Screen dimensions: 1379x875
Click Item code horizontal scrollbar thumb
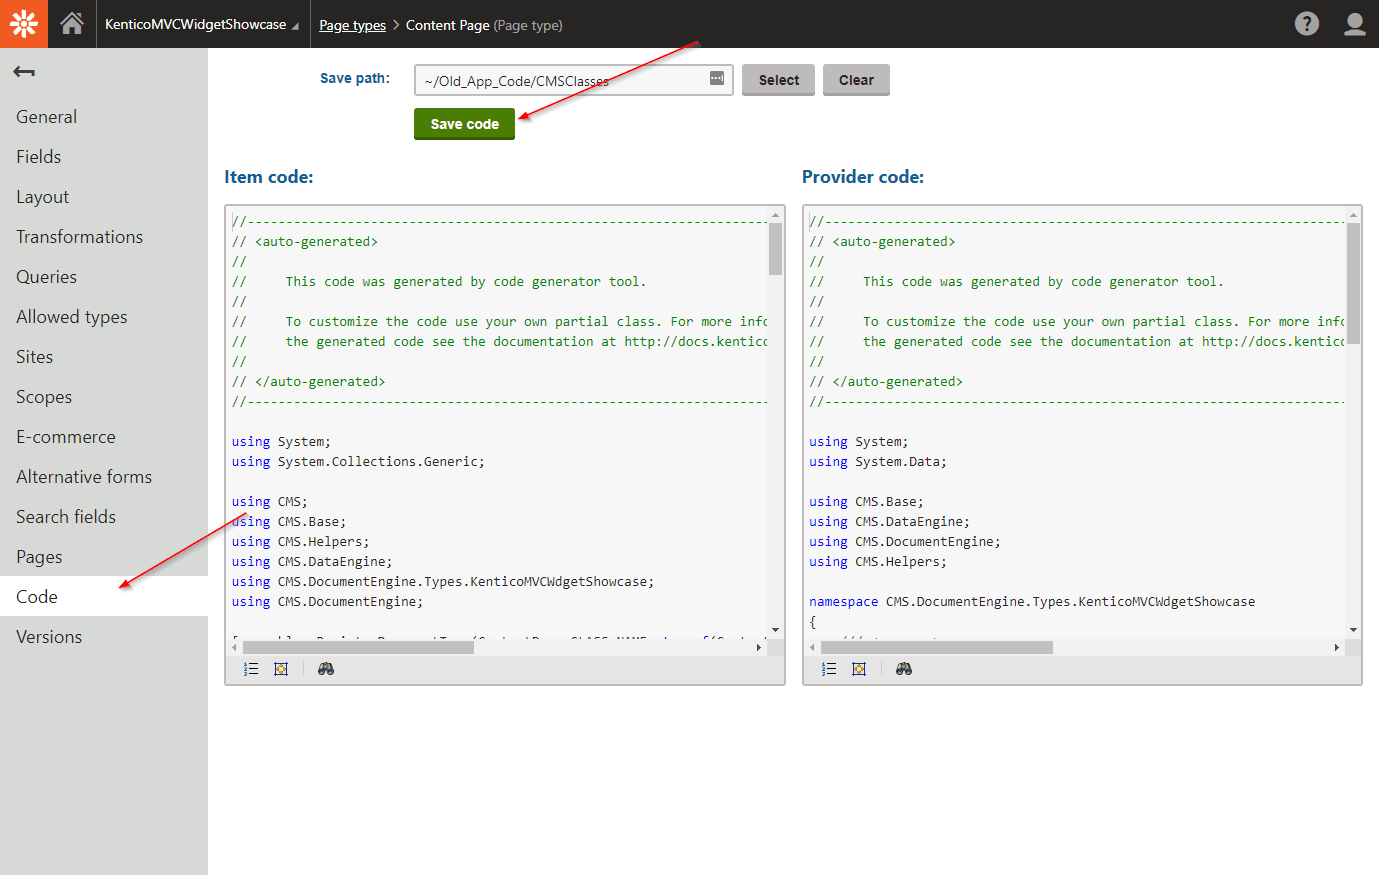pyautogui.click(x=357, y=647)
